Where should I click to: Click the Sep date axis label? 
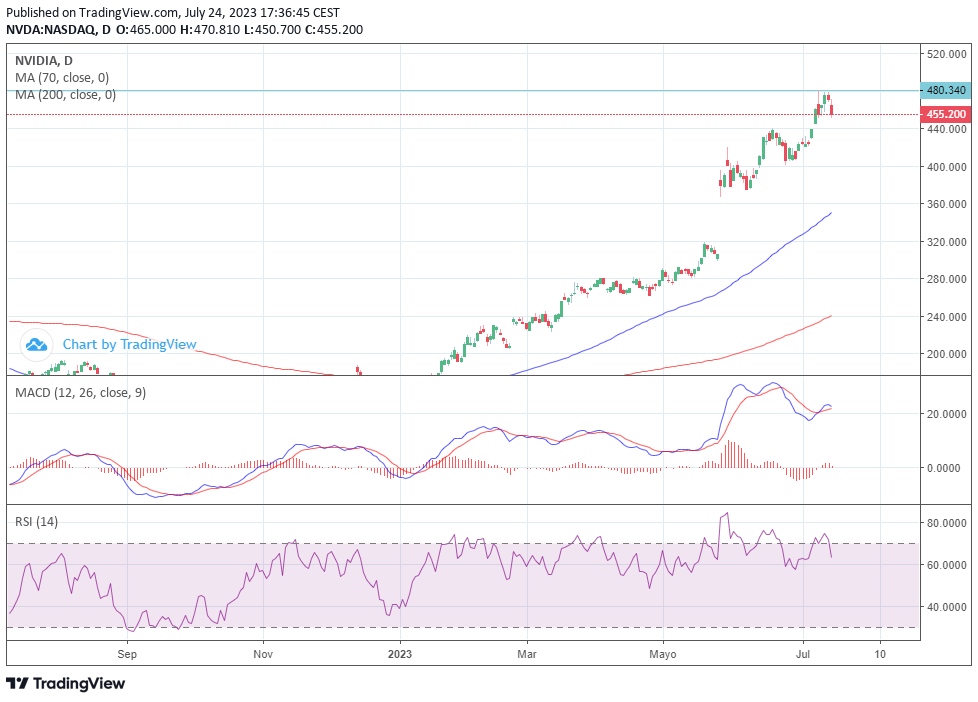tap(127, 654)
